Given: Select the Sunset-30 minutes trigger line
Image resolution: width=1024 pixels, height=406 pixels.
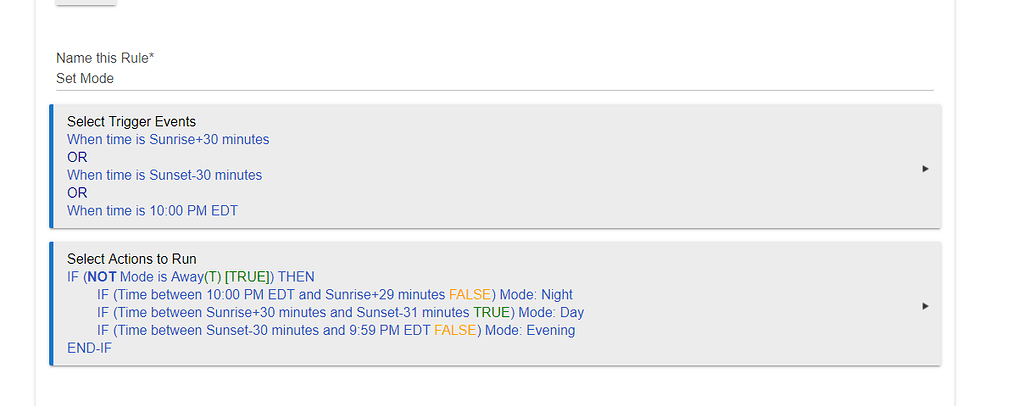Looking at the screenshot, I should click(x=164, y=175).
